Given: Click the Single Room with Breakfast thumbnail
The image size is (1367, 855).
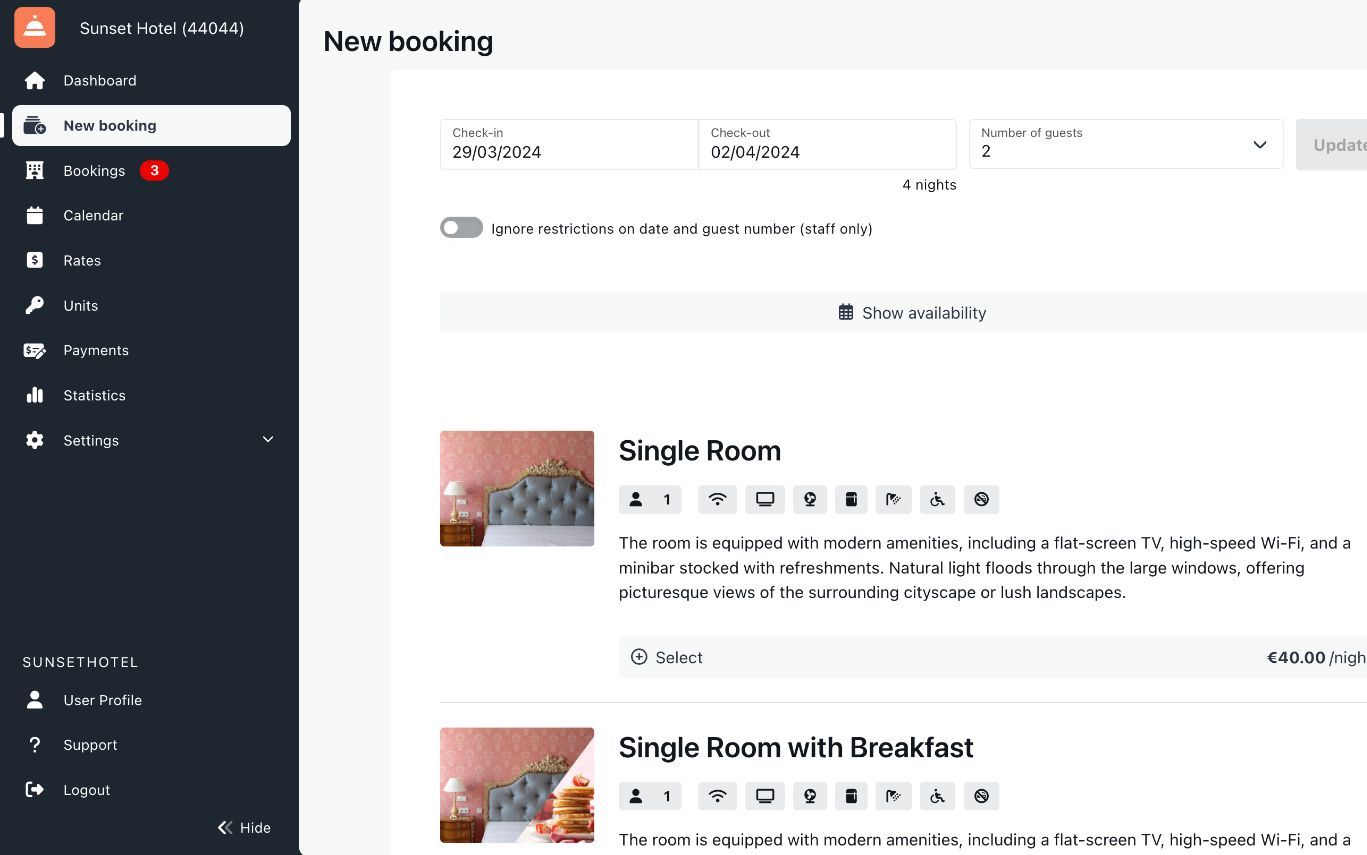Looking at the screenshot, I should pos(517,785).
